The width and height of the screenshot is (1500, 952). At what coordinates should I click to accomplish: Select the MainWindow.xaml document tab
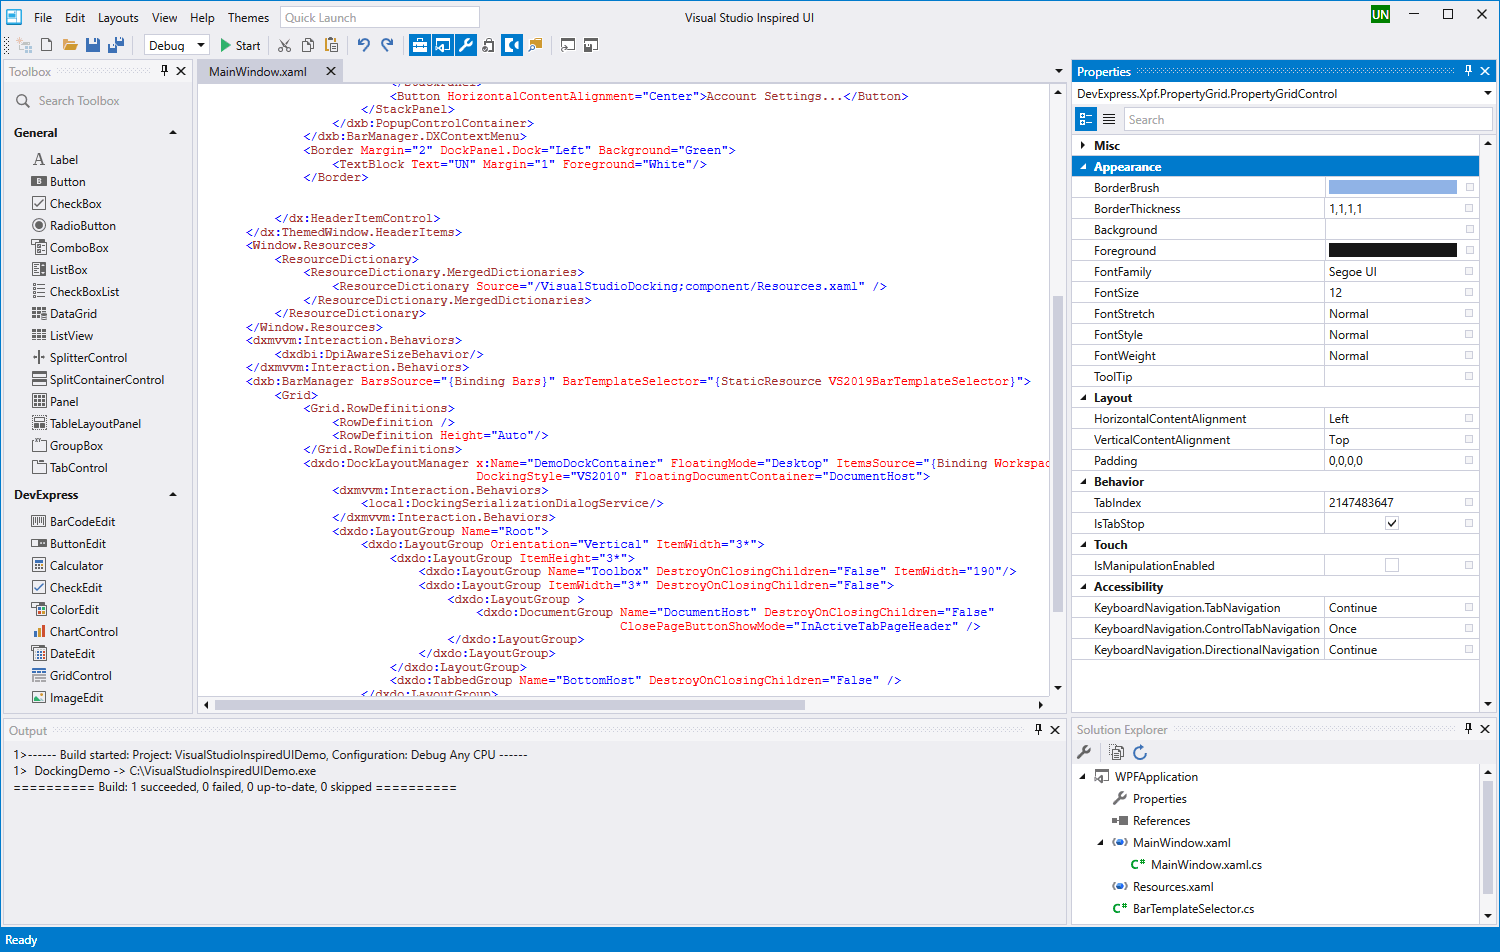pyautogui.click(x=258, y=72)
